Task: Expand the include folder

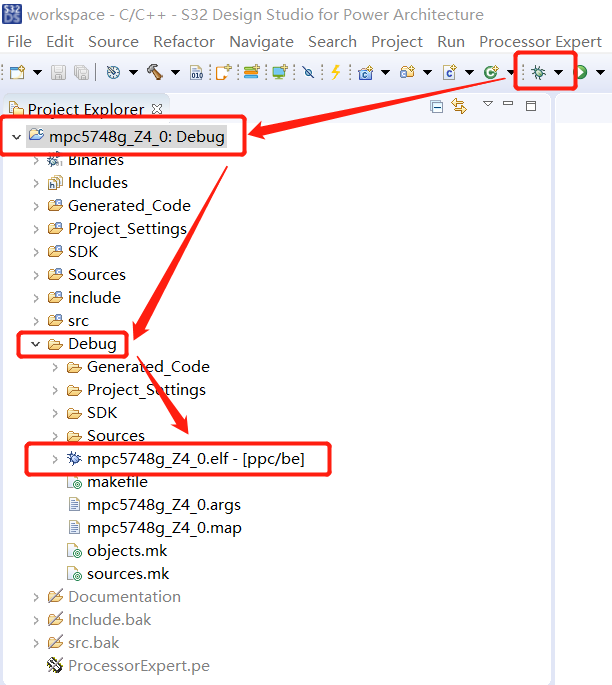Action: 36,298
